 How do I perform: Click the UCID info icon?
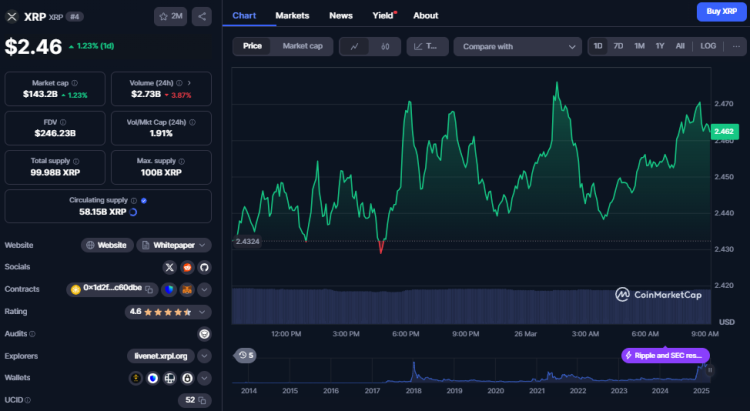pos(28,400)
